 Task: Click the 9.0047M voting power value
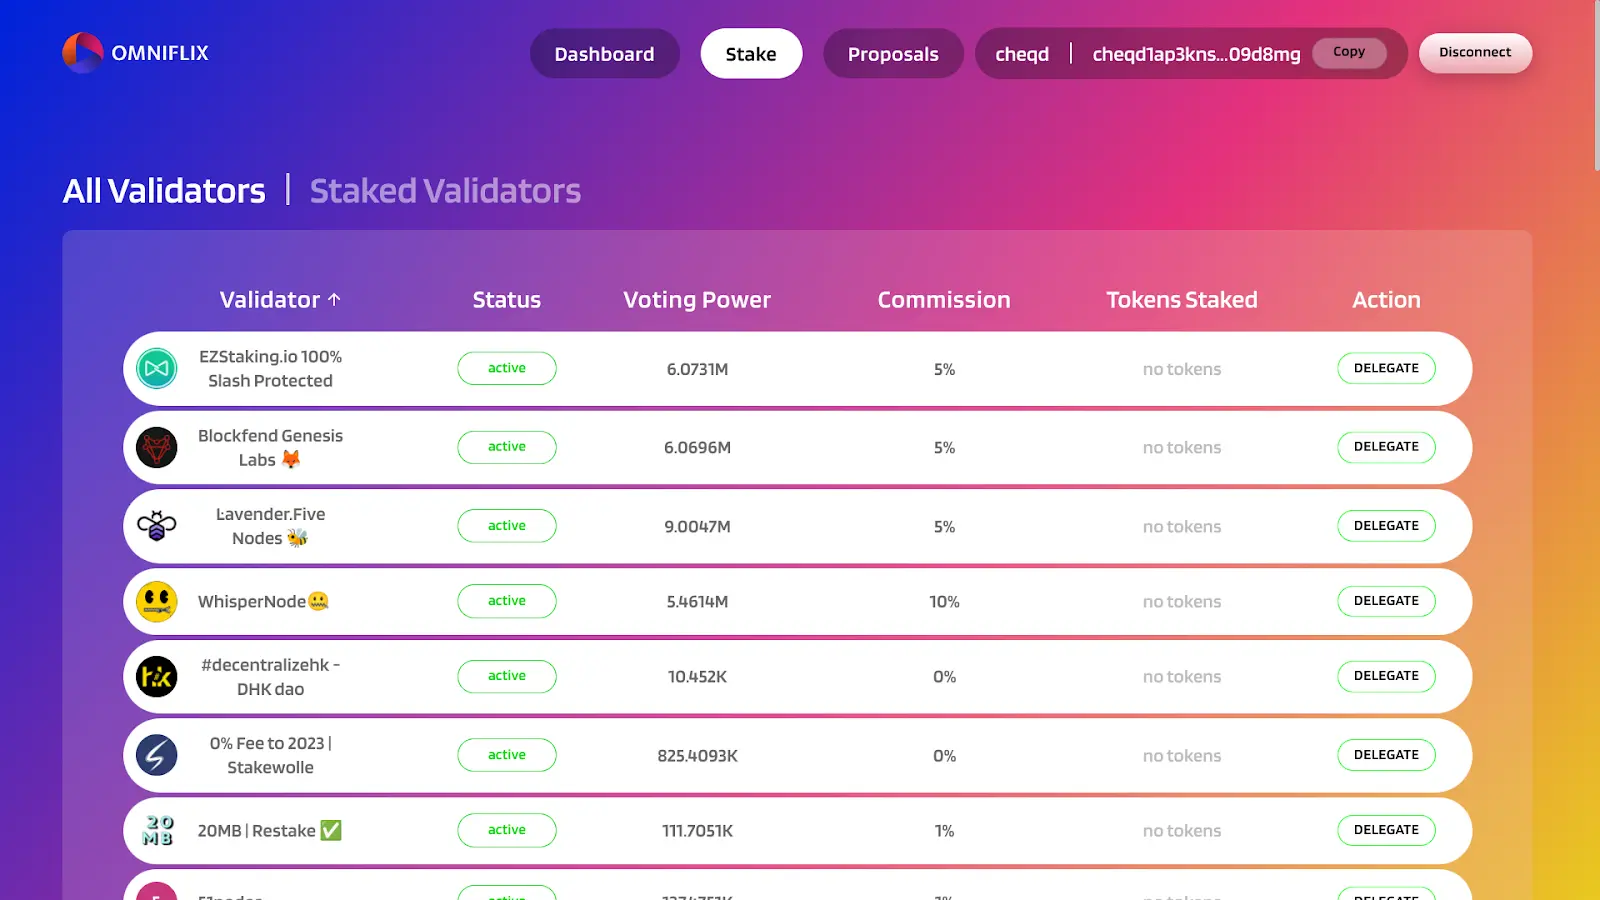point(697,527)
